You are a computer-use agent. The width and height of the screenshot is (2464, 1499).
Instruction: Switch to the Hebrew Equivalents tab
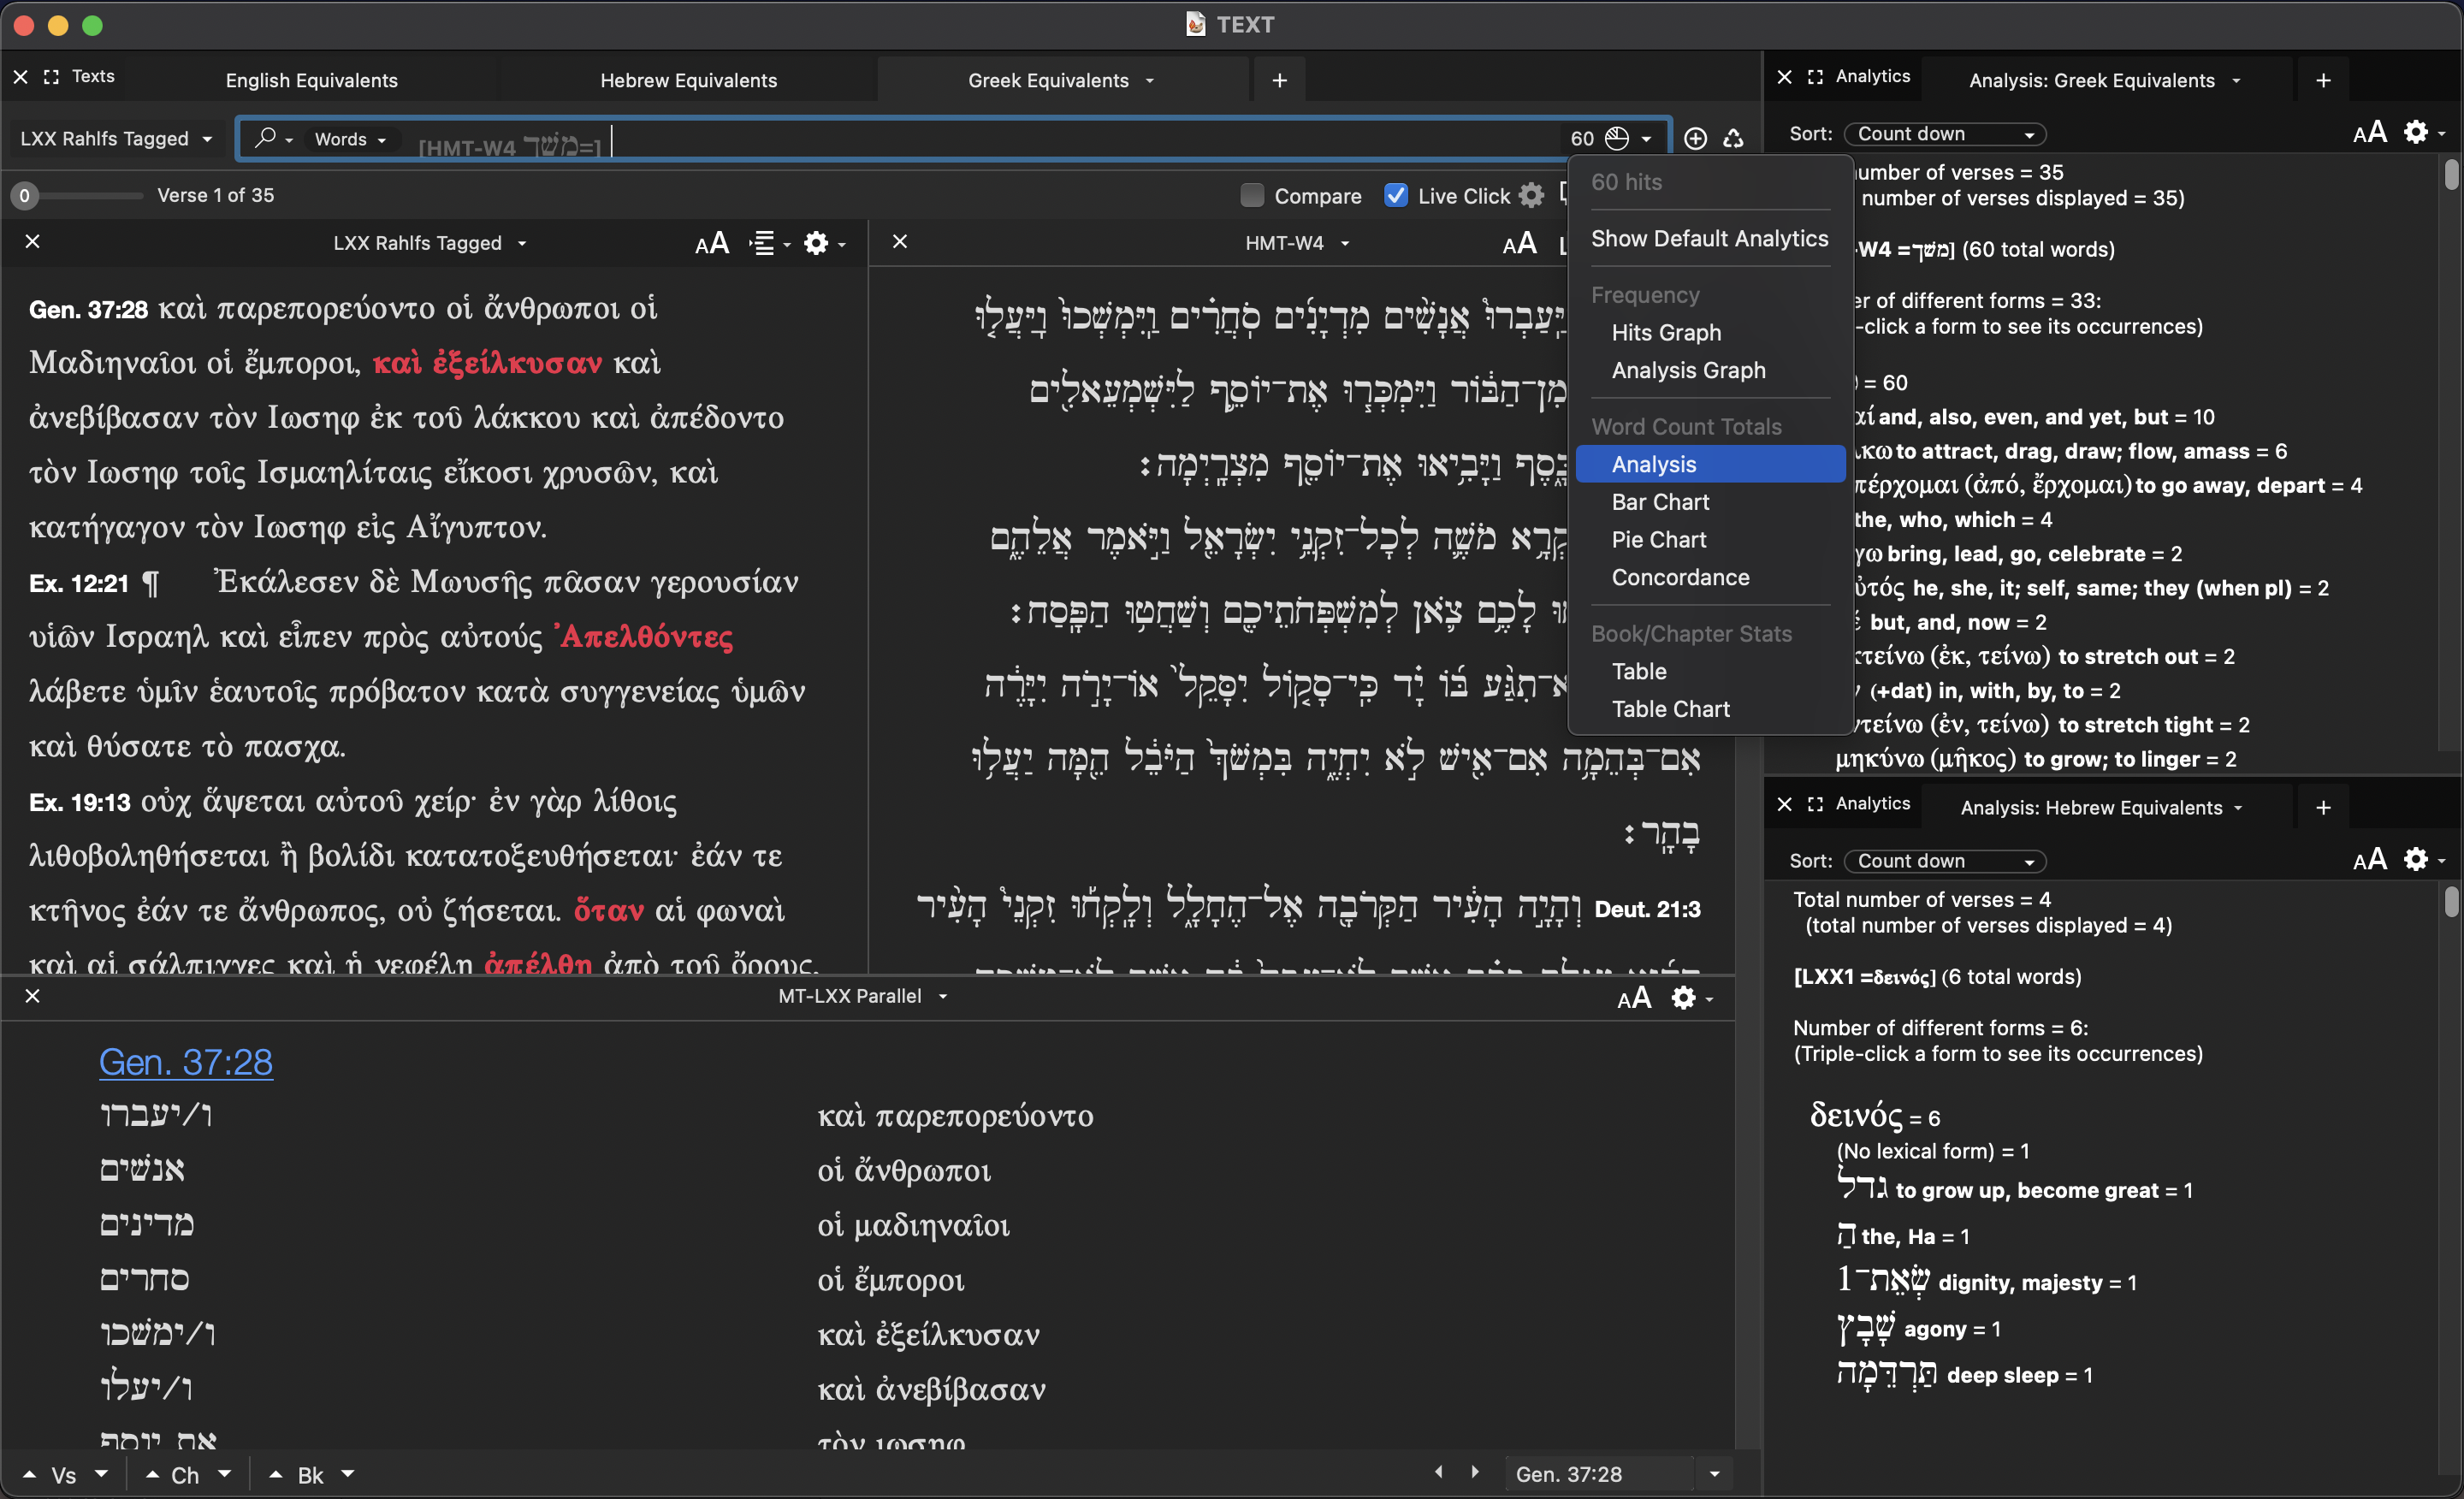tap(689, 80)
